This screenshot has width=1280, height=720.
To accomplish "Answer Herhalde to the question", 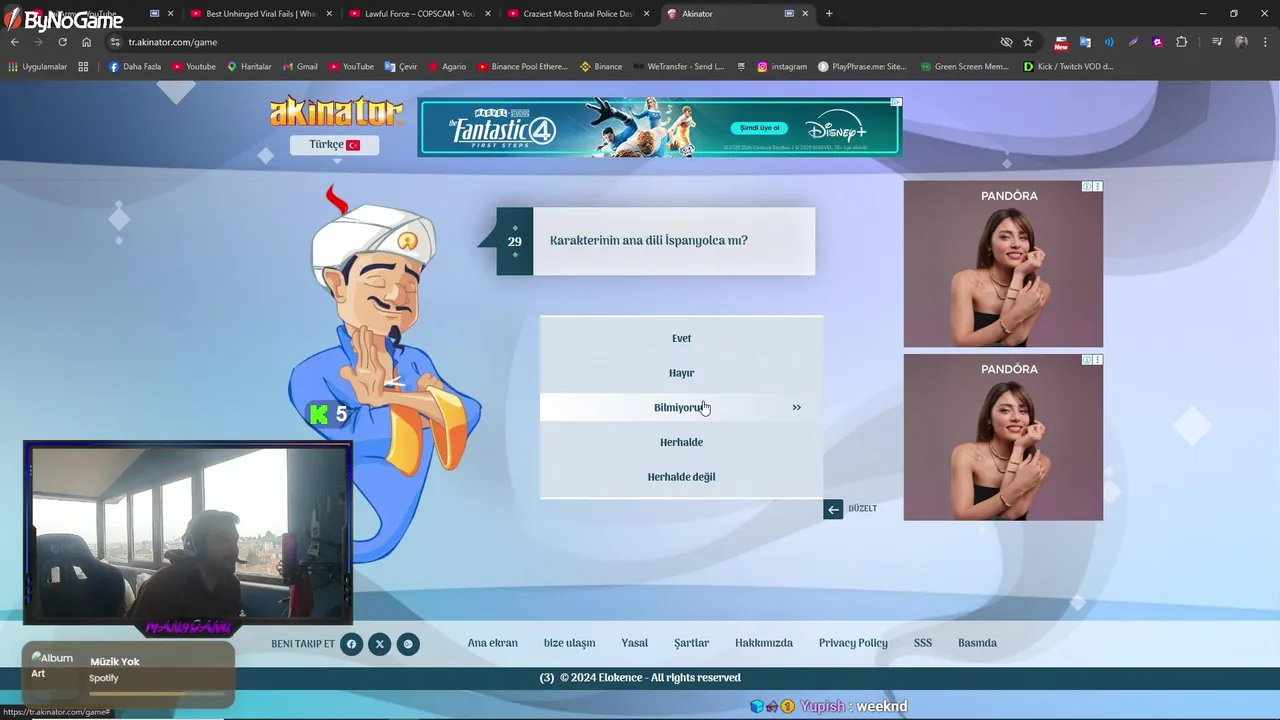I will click(681, 442).
